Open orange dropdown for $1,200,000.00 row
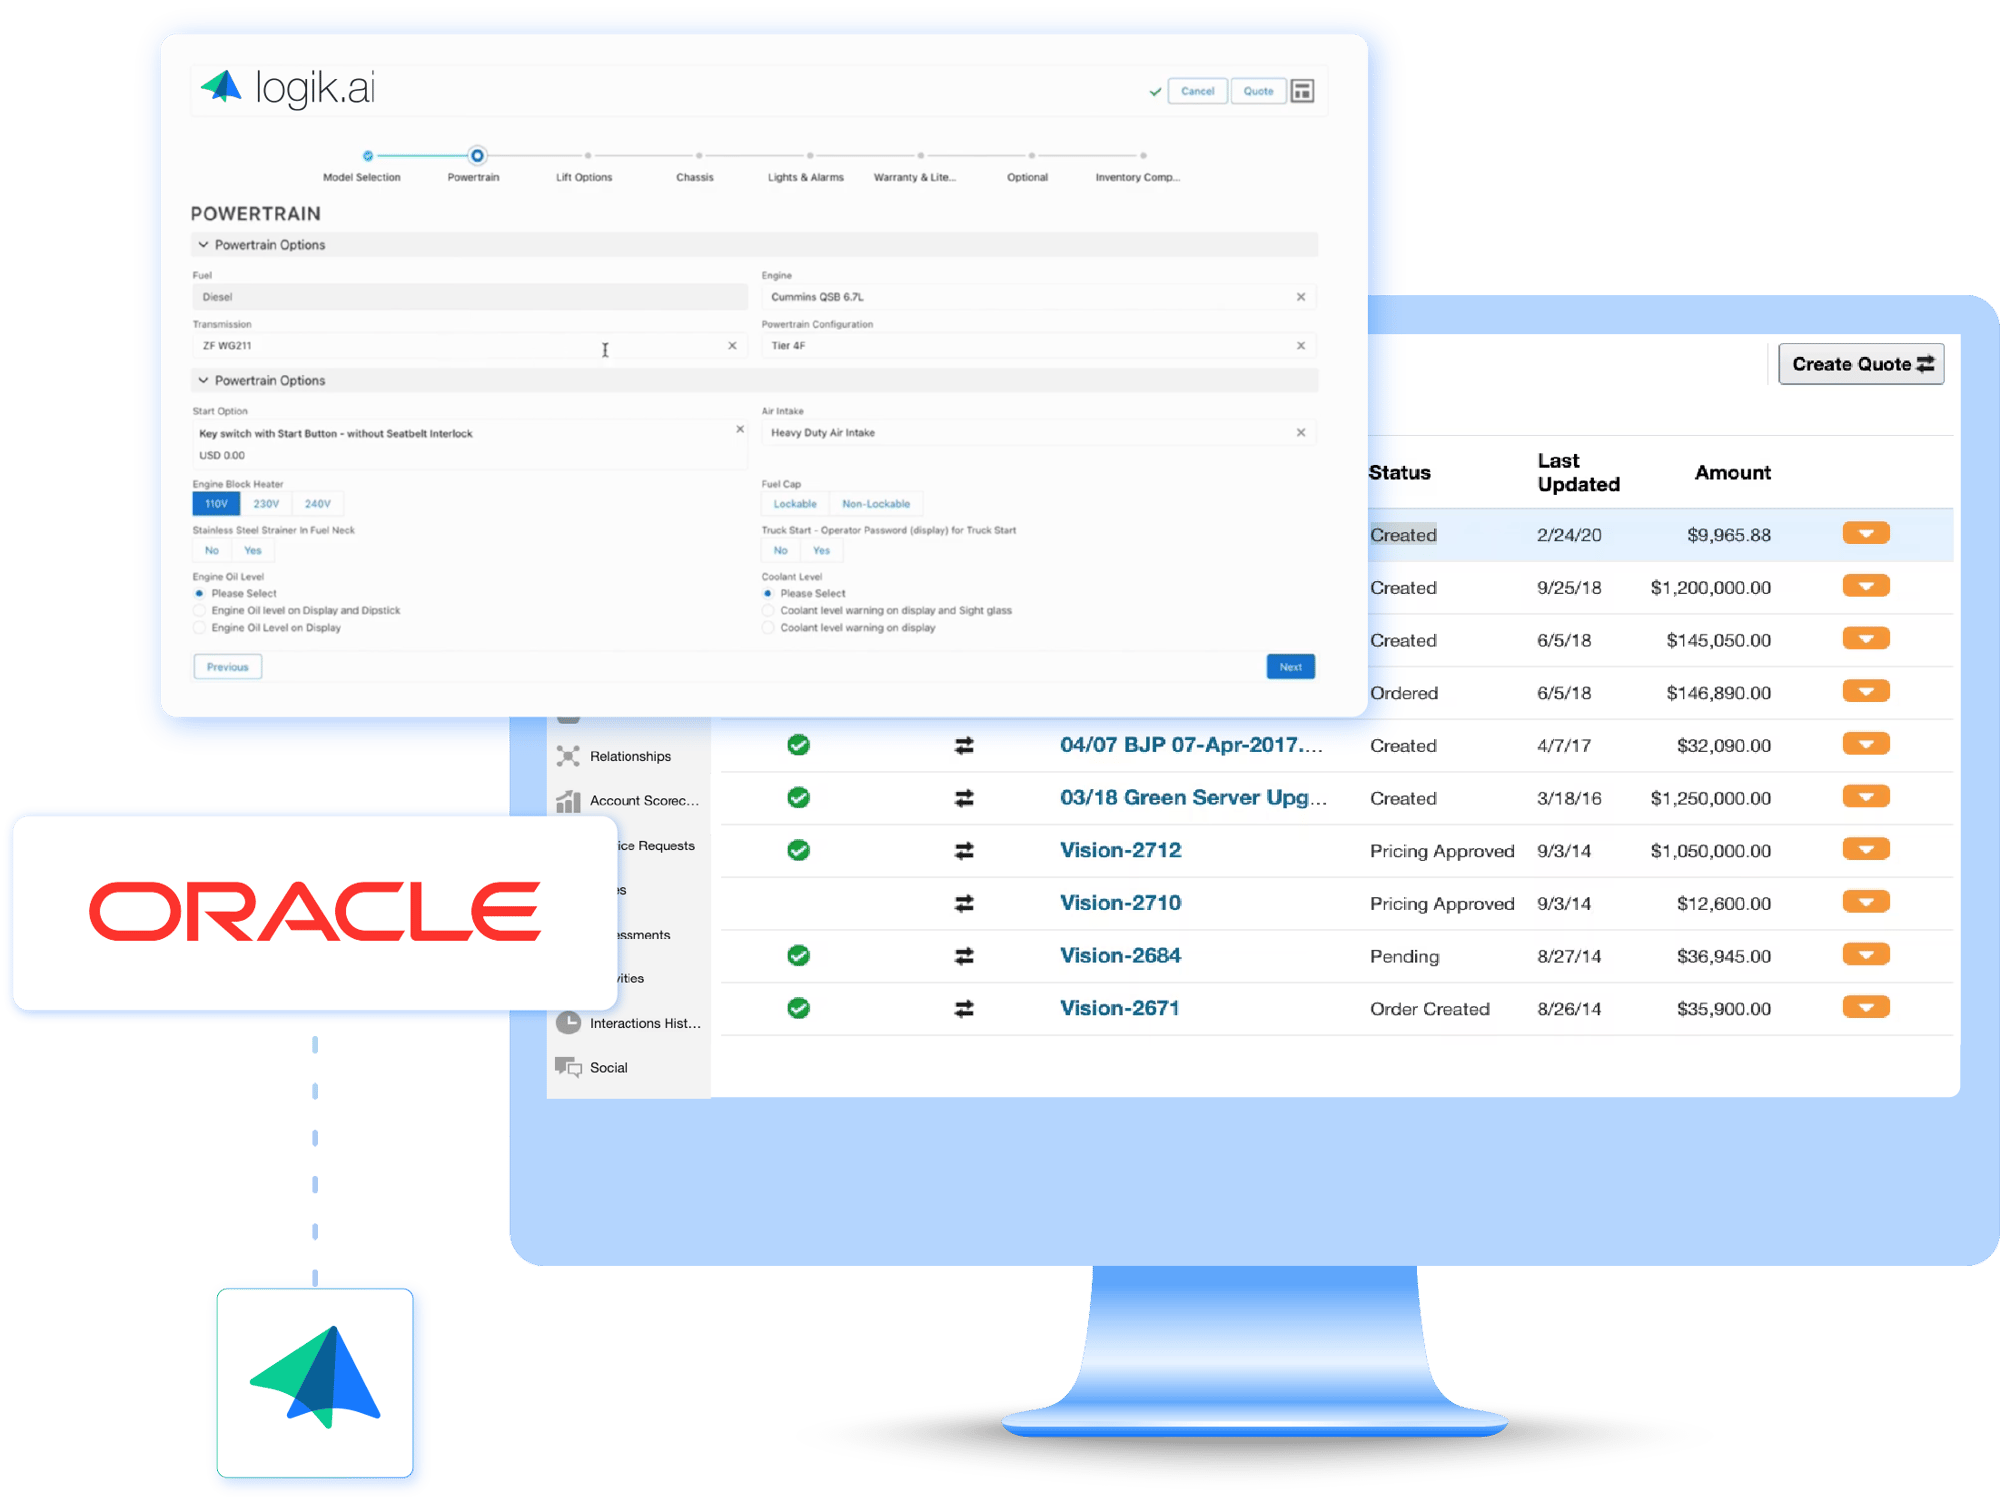 [x=1866, y=586]
